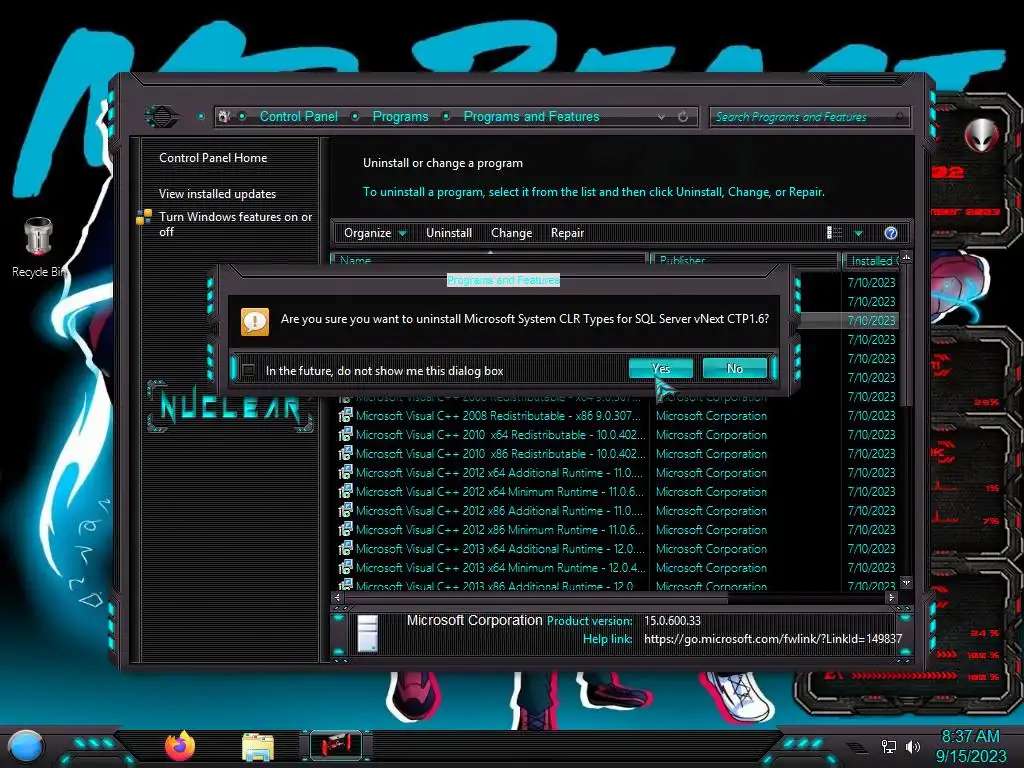
Task: Click Uninstall in the toolbar
Action: click(x=449, y=233)
